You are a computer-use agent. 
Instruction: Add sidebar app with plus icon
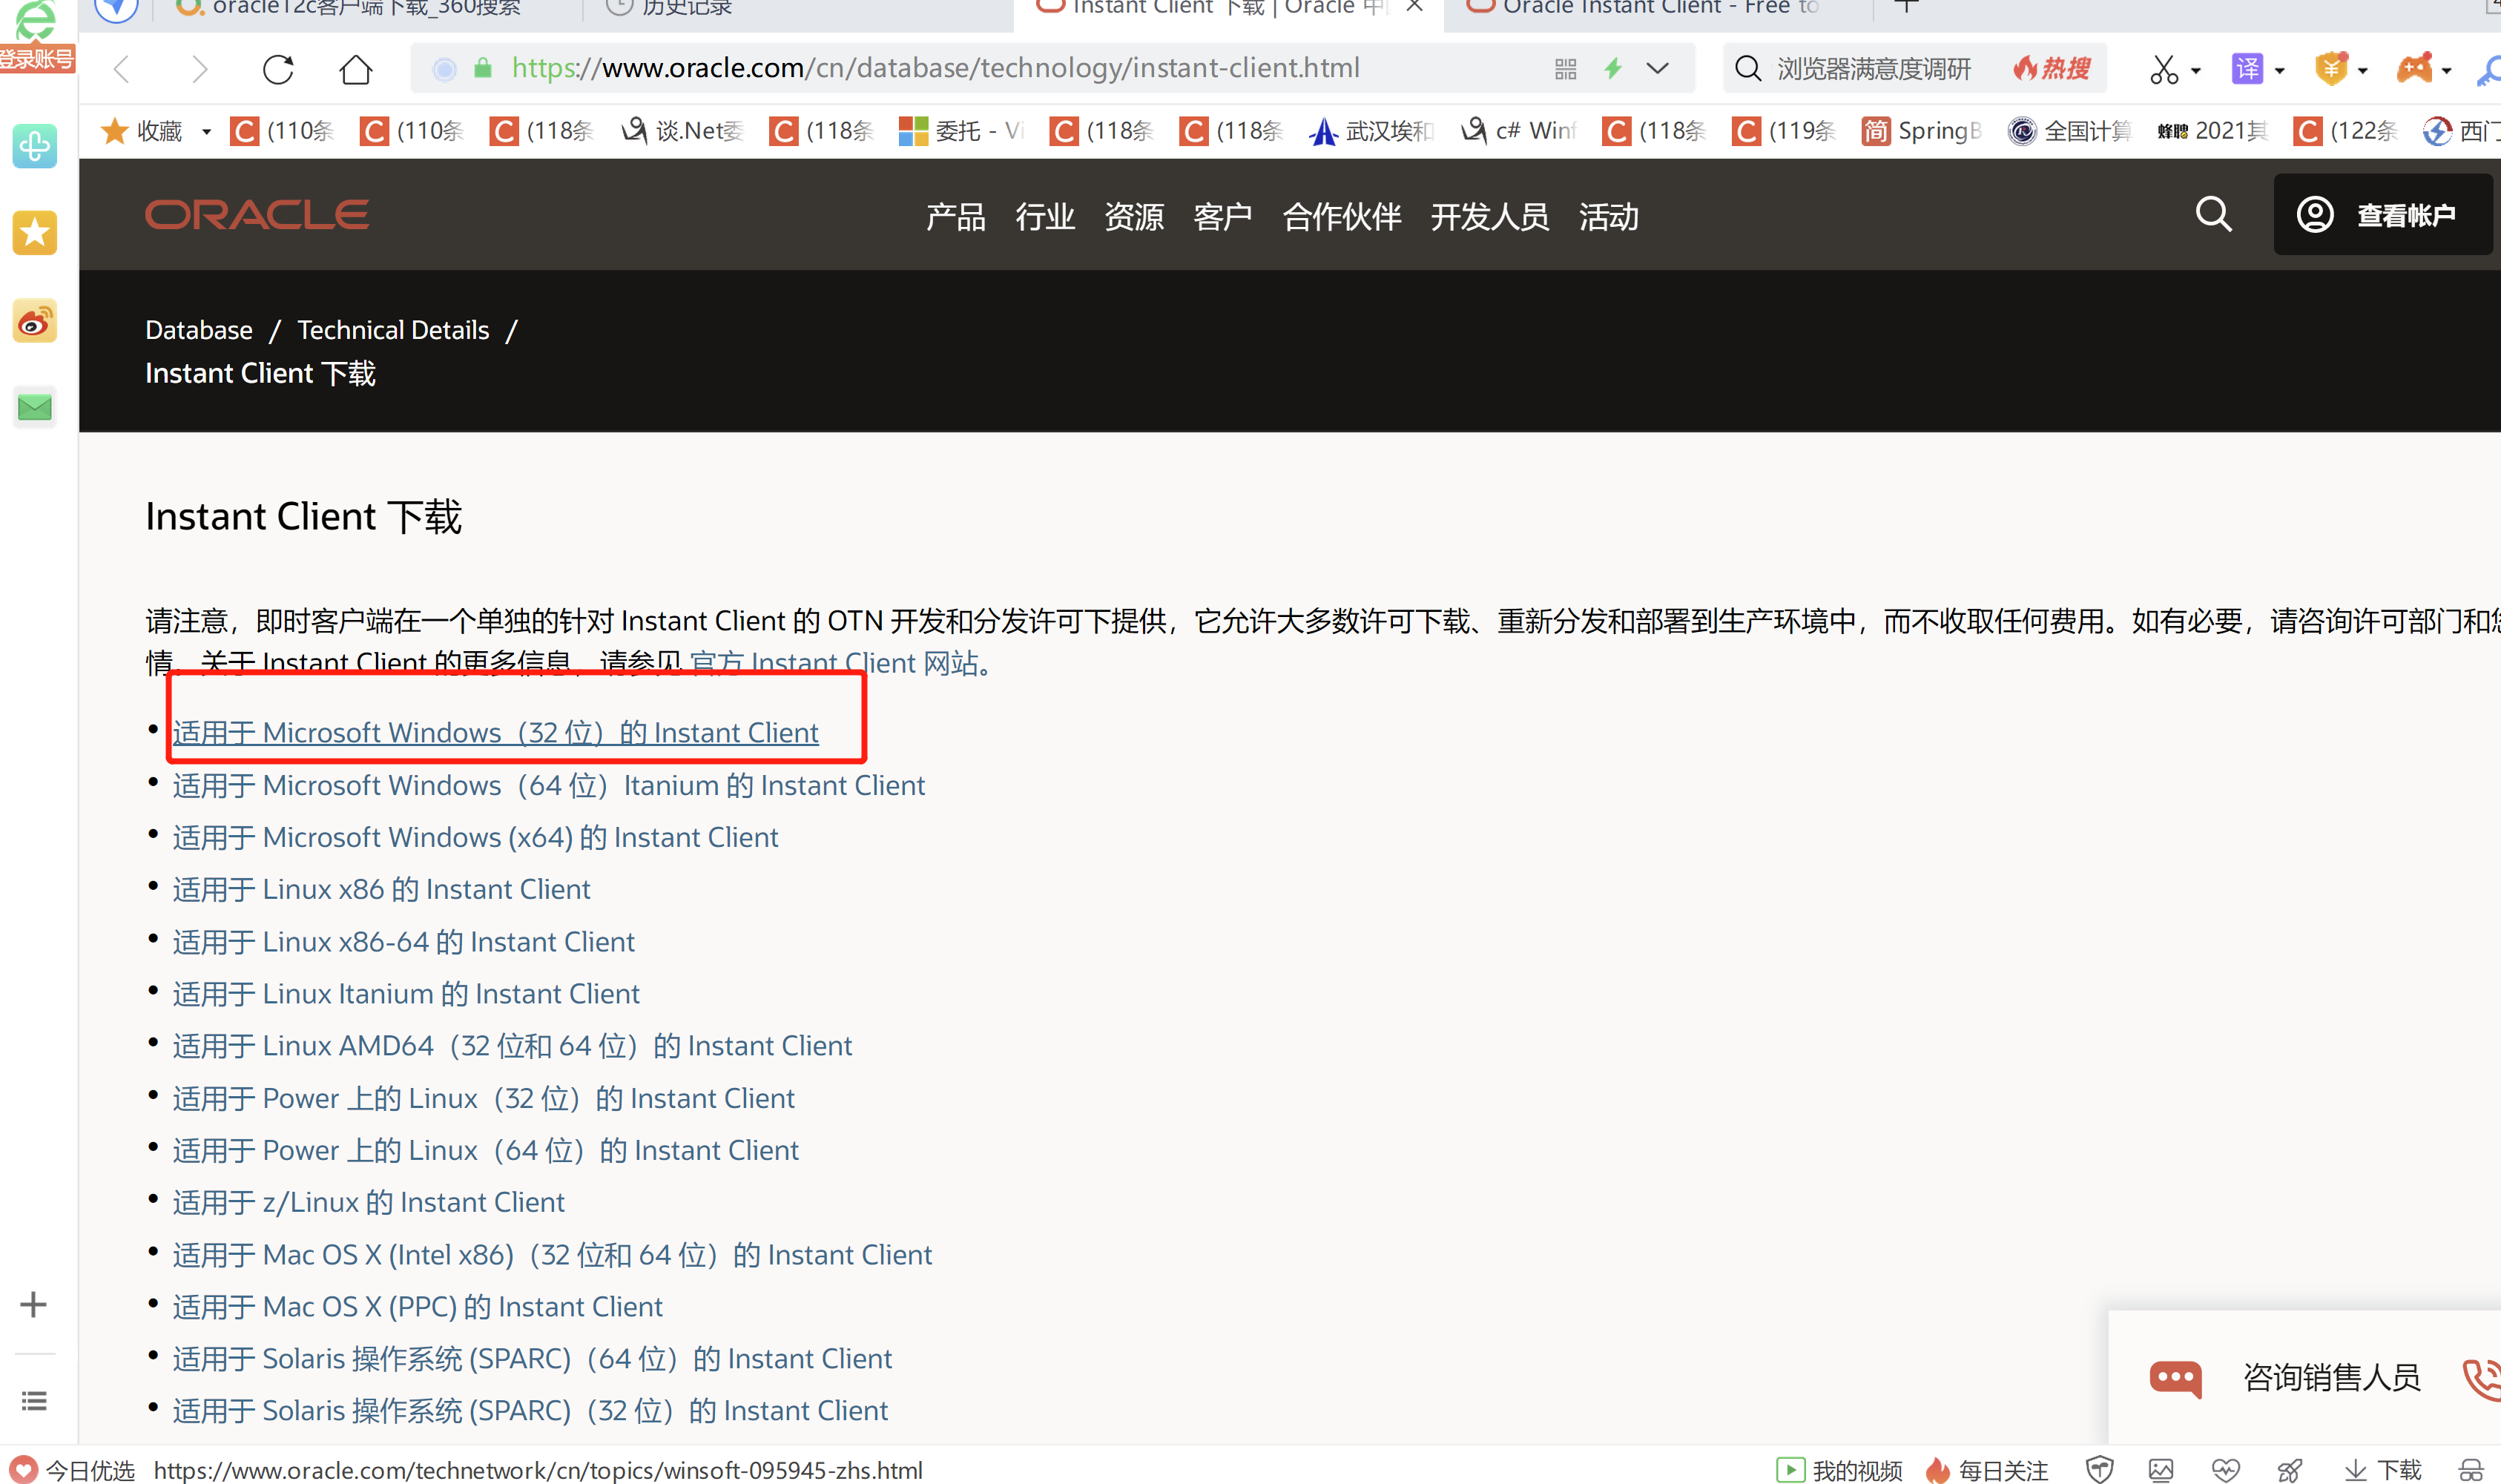[34, 1304]
